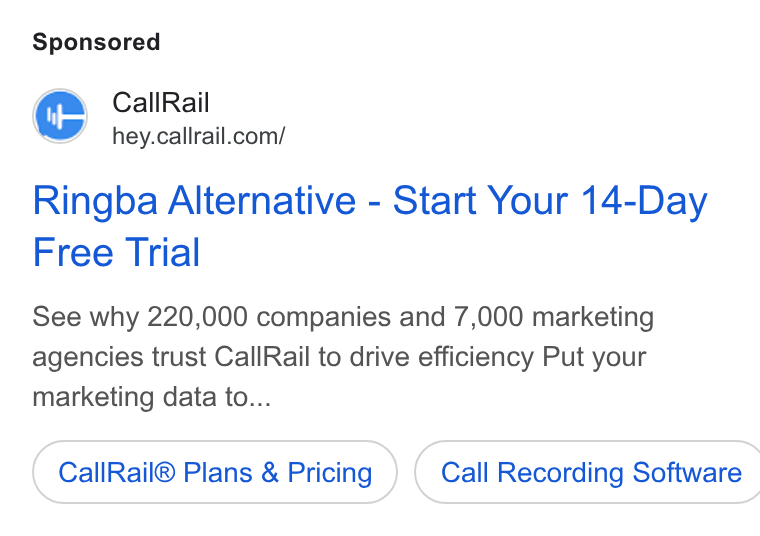Click the '7,000 marketing' description text
760x536 pixels.
click(554, 317)
